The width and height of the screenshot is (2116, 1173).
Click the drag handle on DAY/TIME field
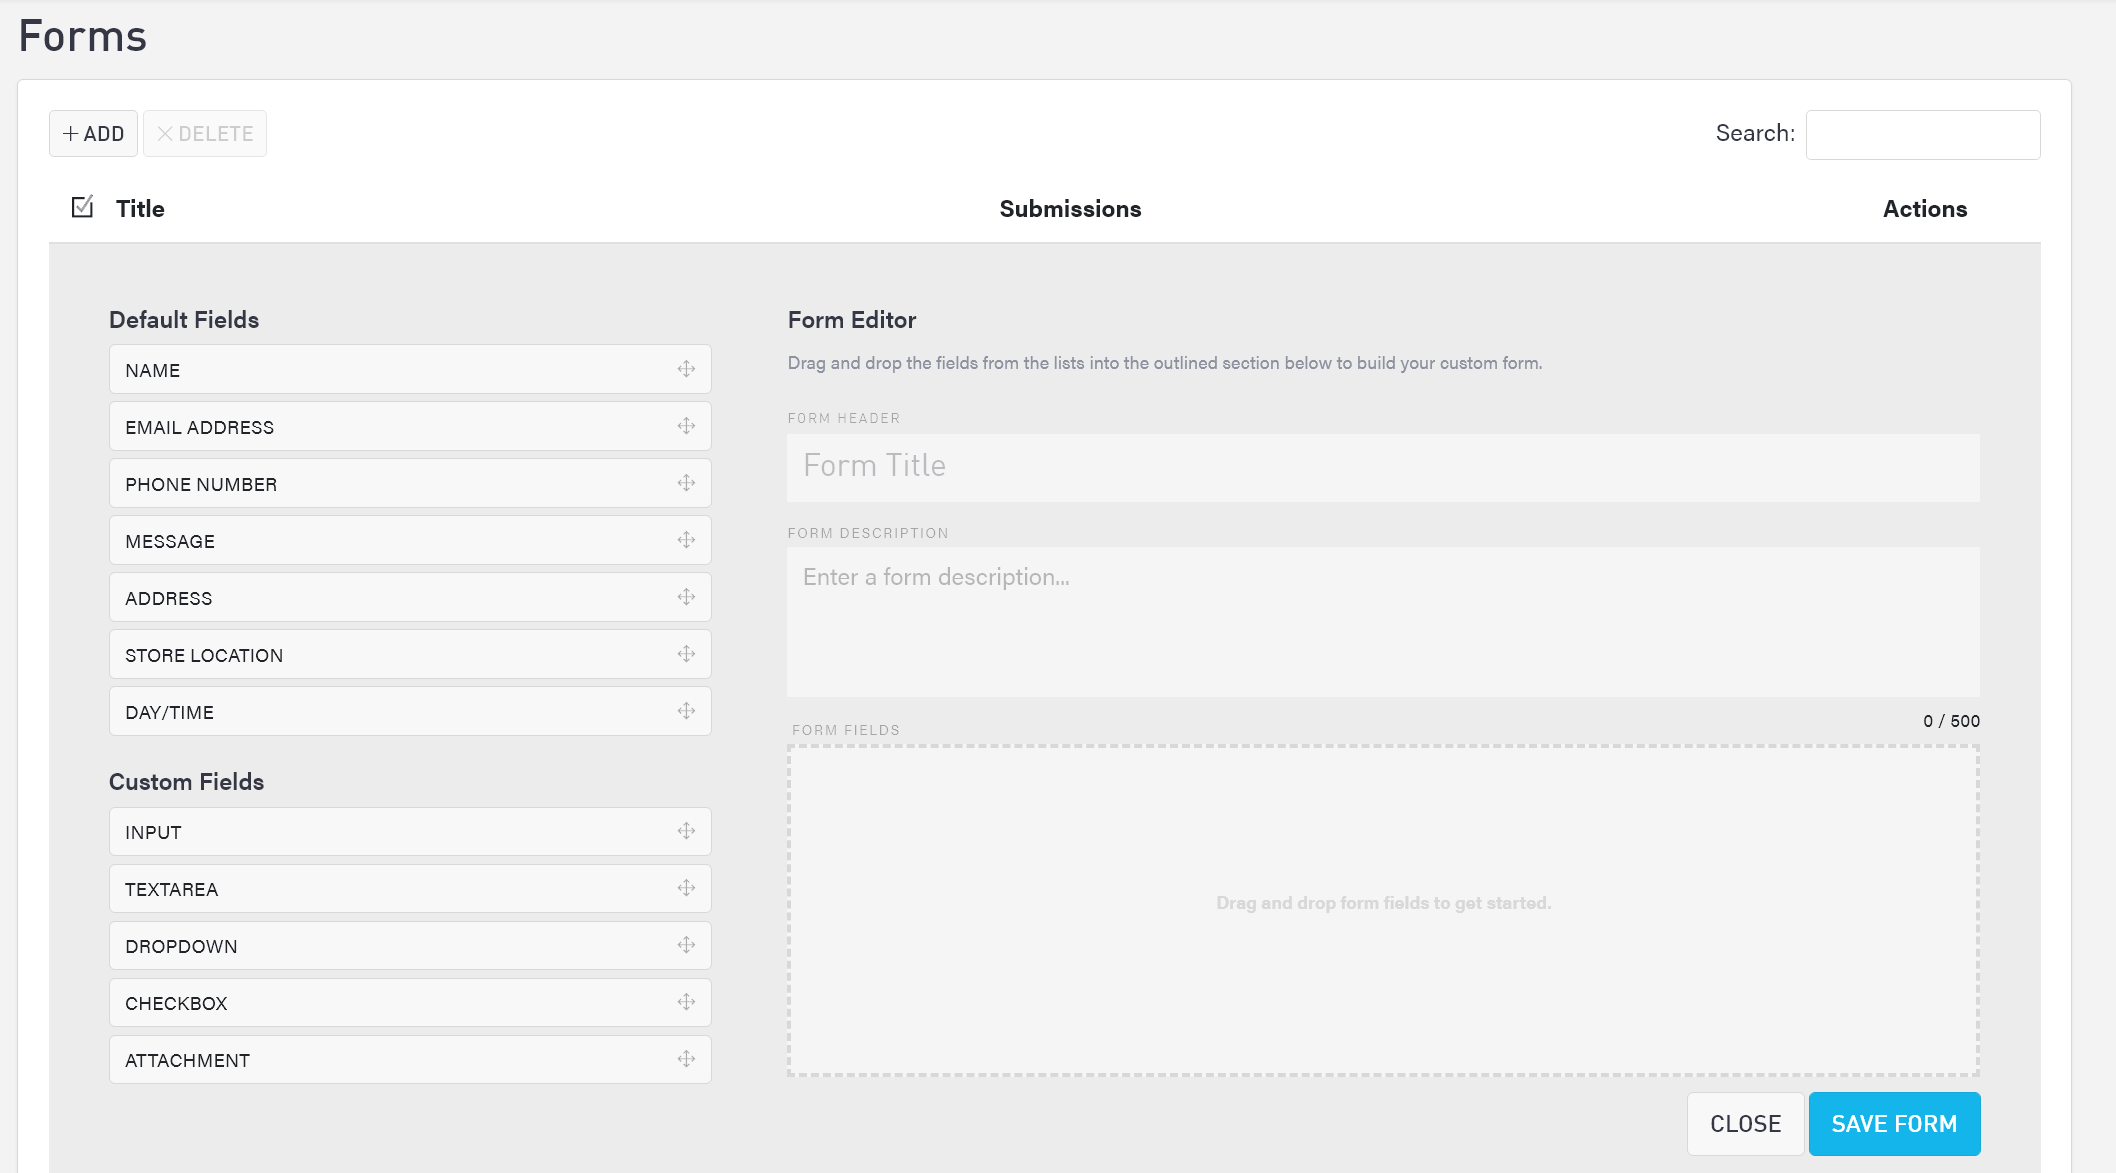[686, 711]
